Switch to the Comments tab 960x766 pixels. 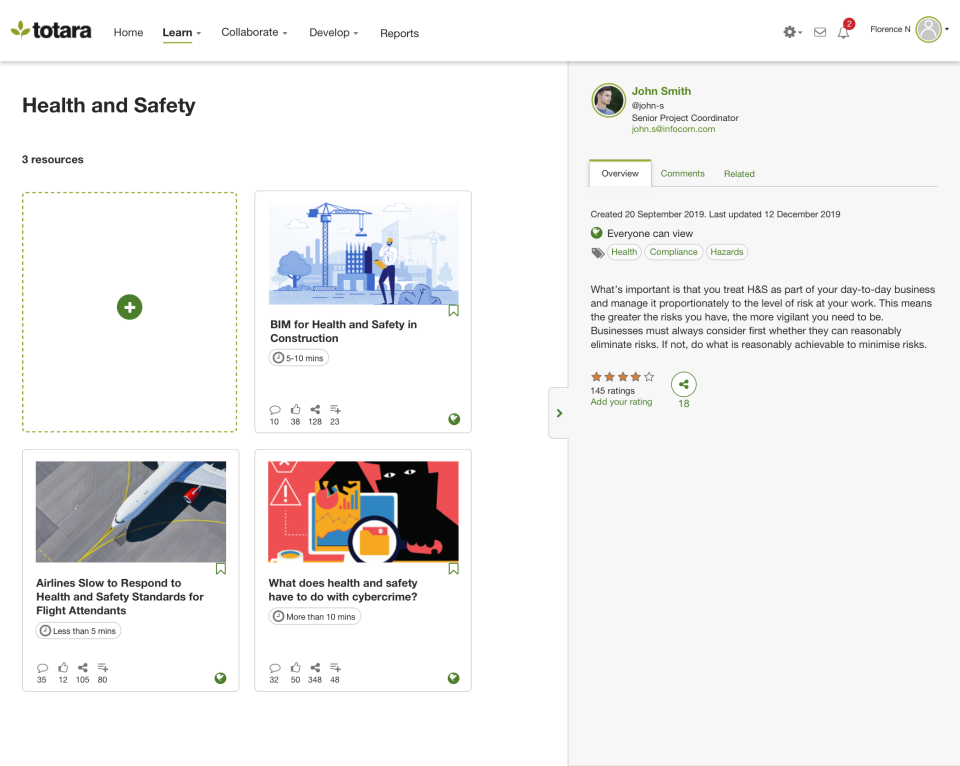point(682,173)
